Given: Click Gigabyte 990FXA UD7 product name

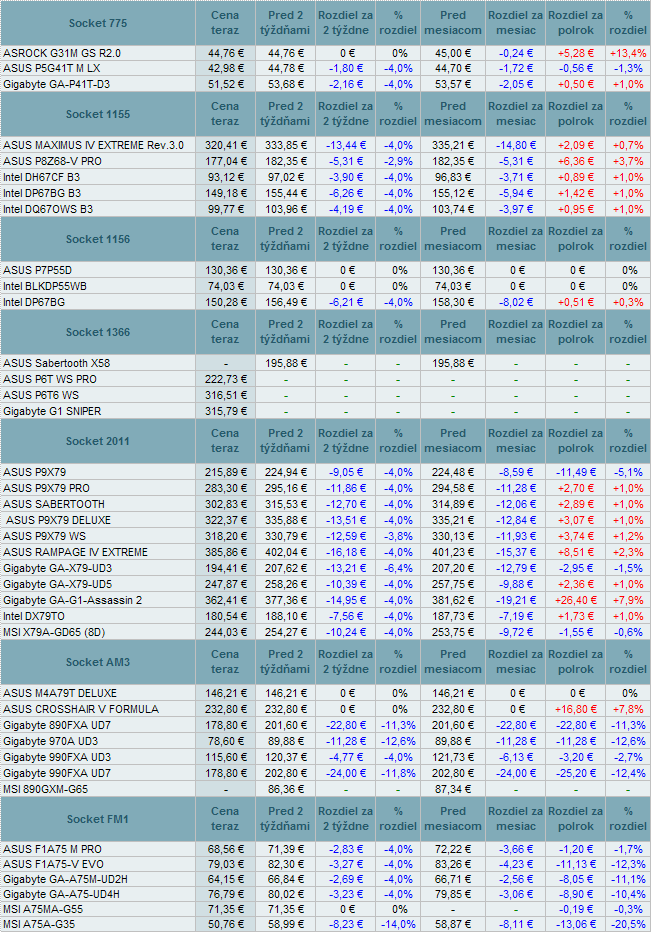Looking at the screenshot, I should point(57,773).
